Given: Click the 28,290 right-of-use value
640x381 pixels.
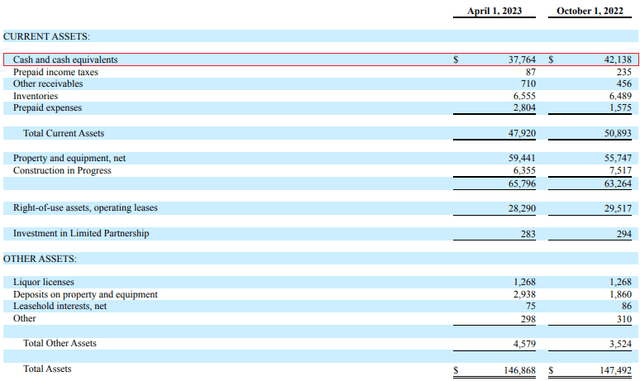Looking at the screenshot, I should coord(522,209).
